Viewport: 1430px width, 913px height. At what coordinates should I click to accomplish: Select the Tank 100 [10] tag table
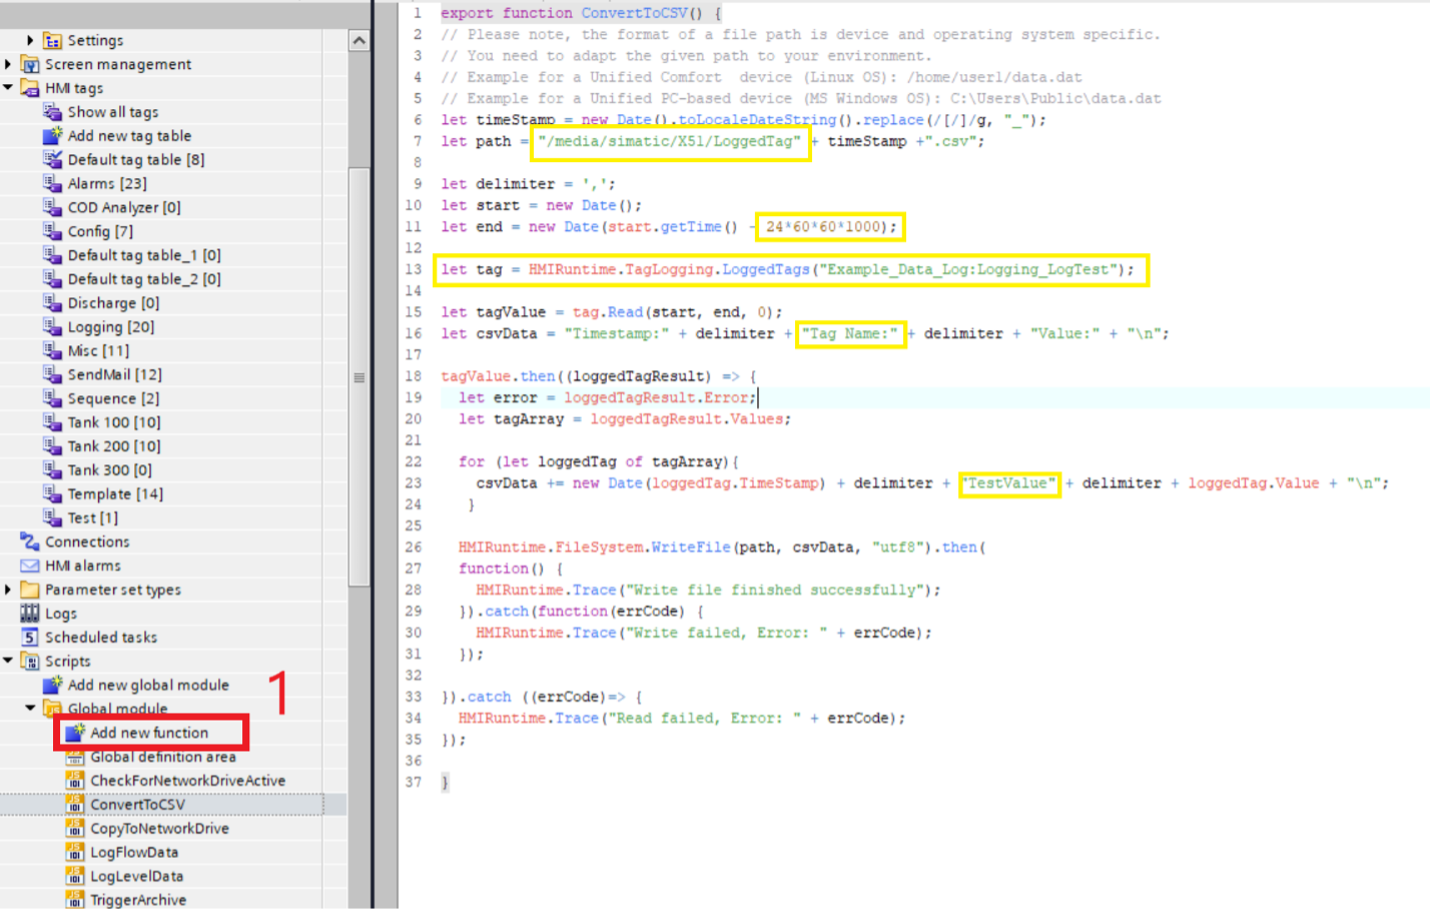tap(113, 422)
